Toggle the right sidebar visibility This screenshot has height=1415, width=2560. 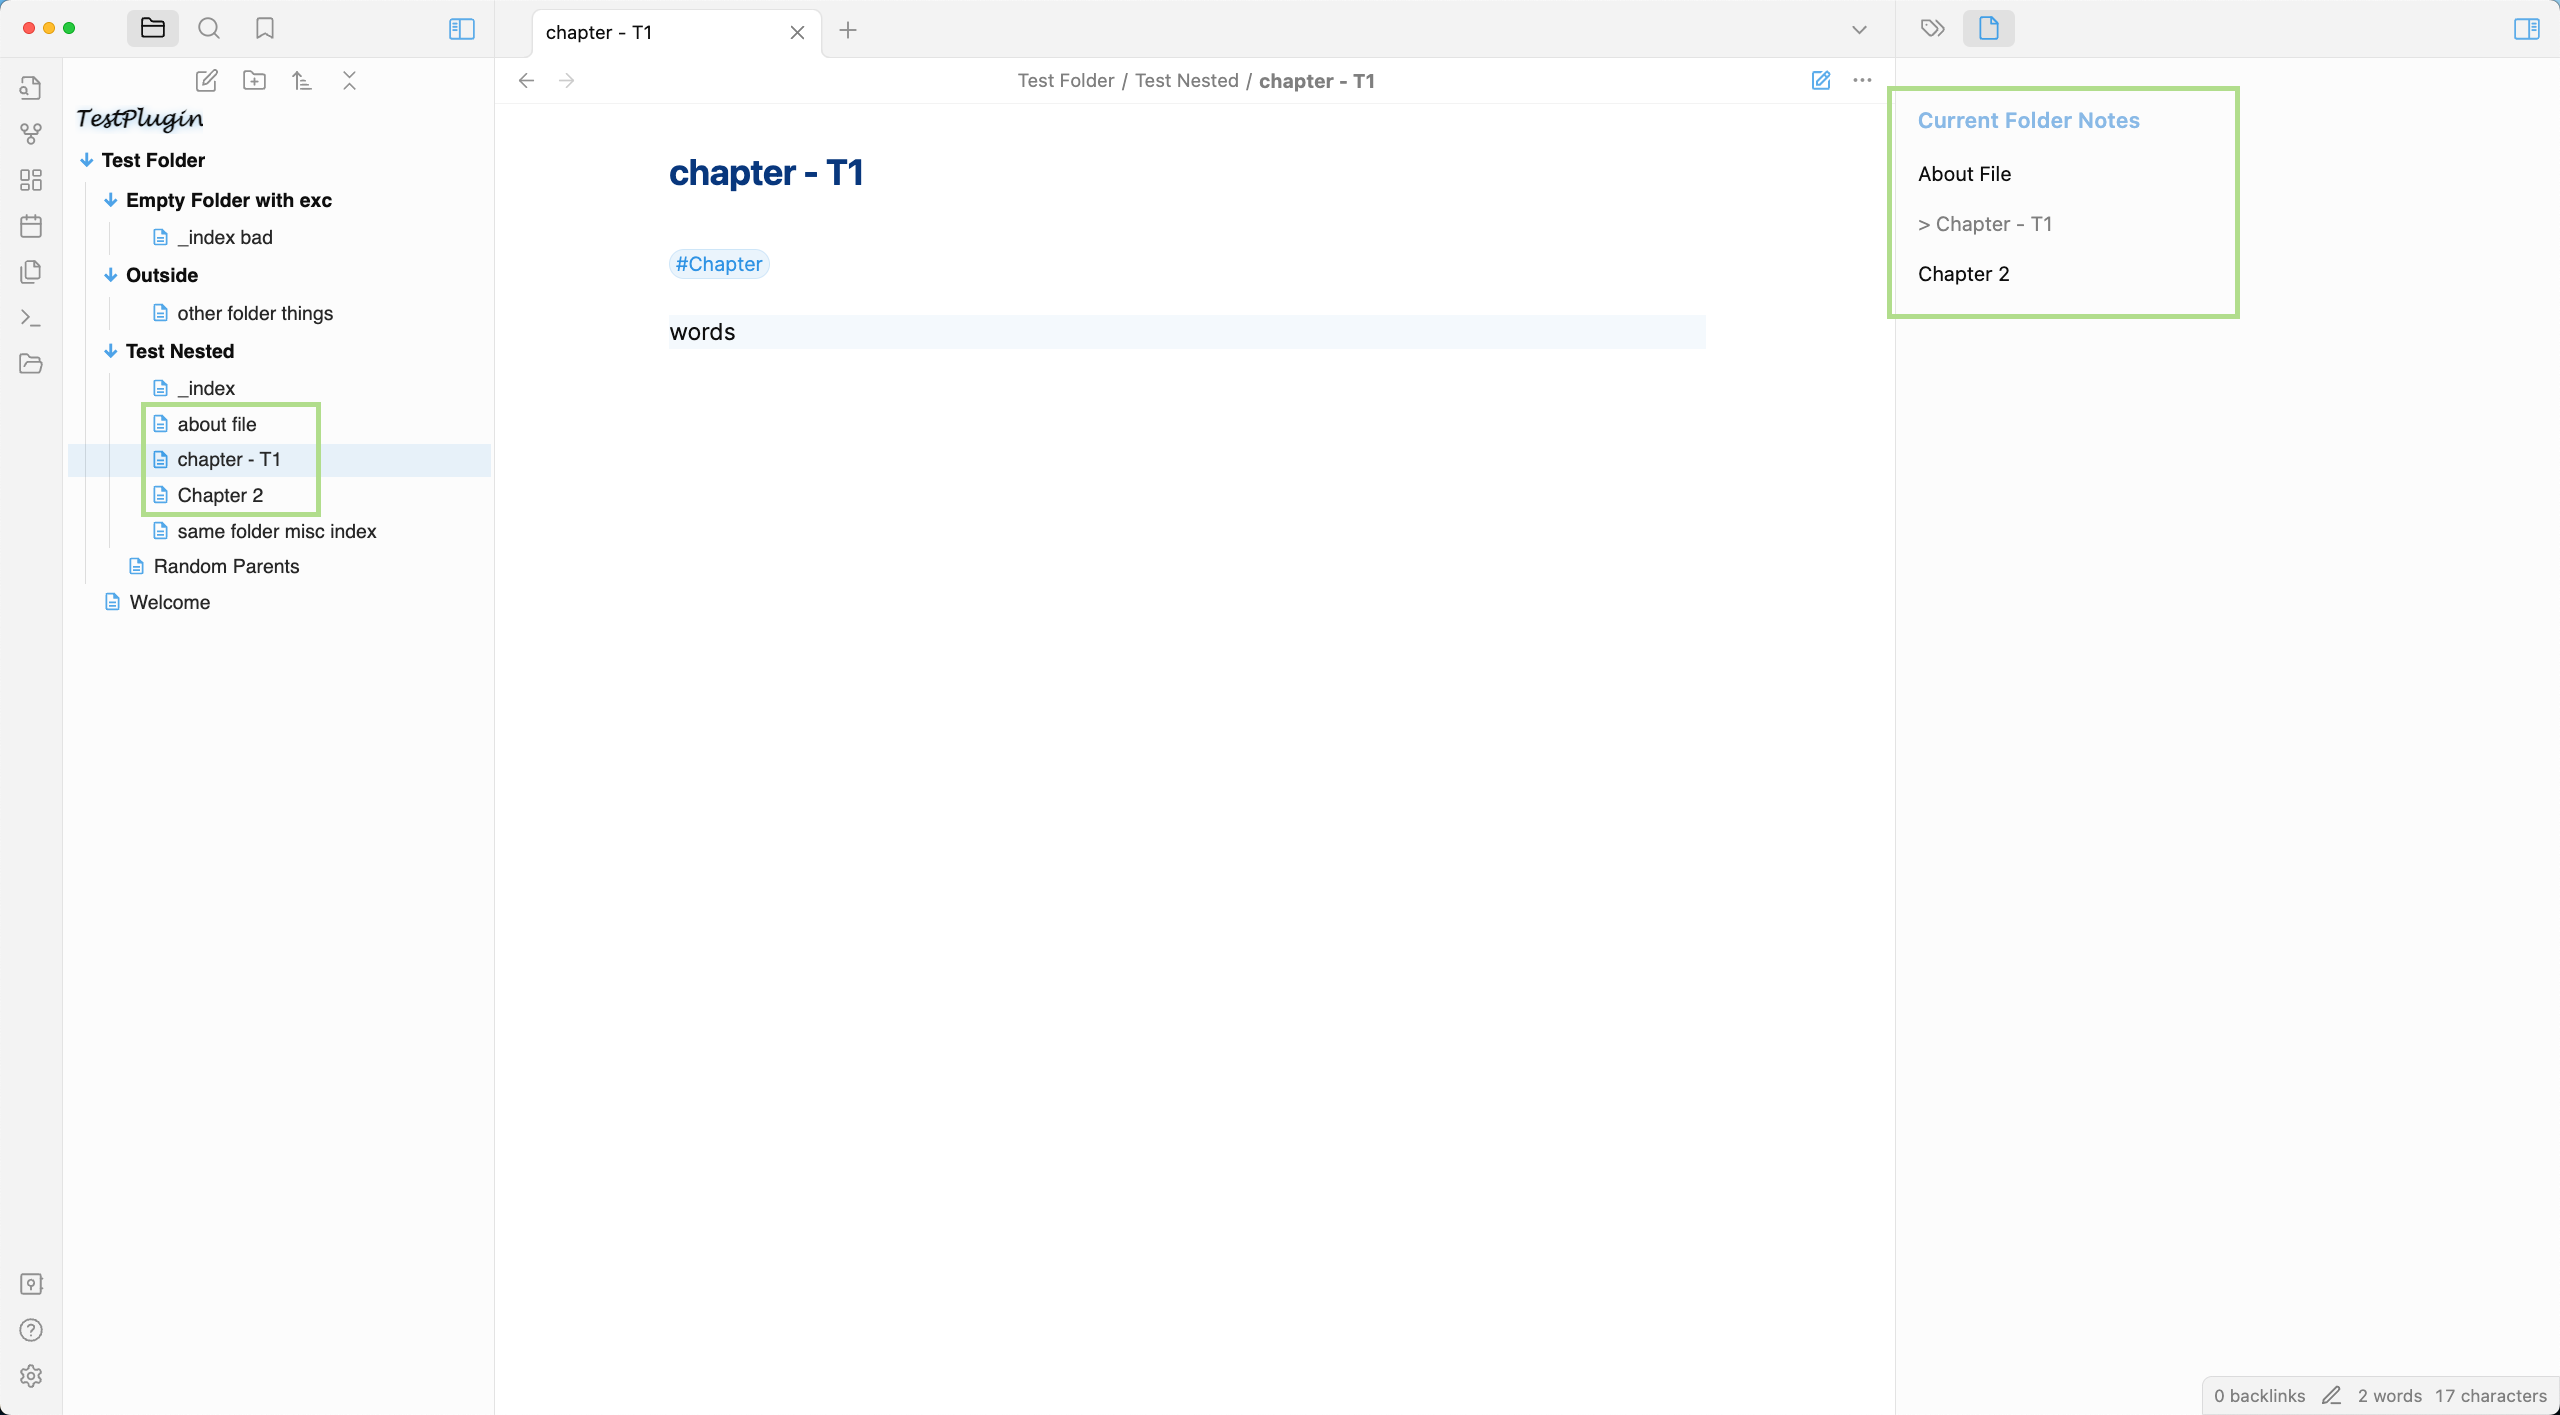coord(2528,29)
